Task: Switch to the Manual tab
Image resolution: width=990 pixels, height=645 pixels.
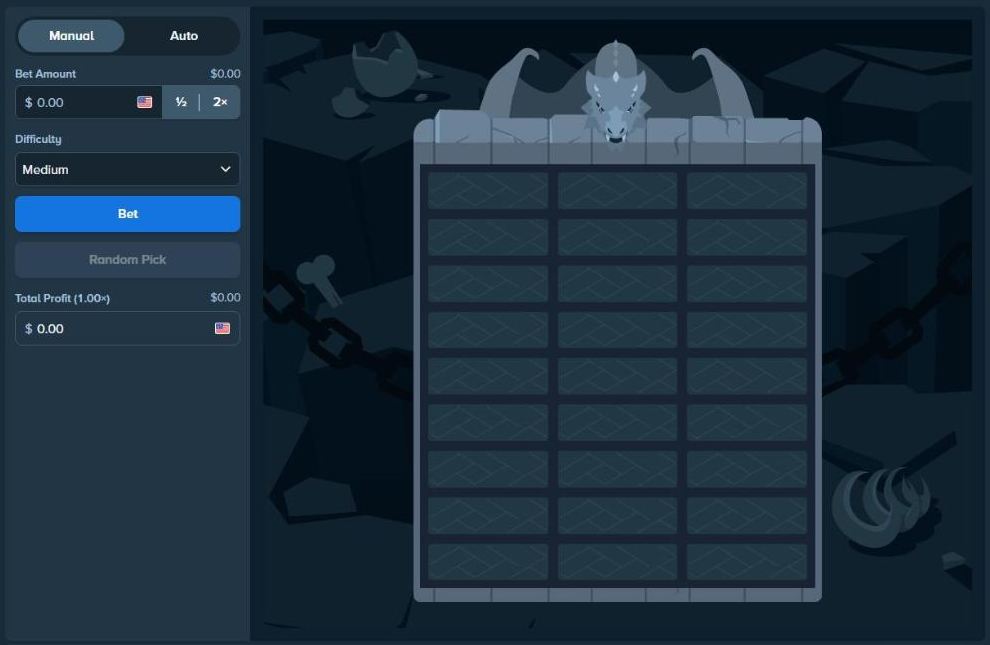Action: tap(71, 35)
